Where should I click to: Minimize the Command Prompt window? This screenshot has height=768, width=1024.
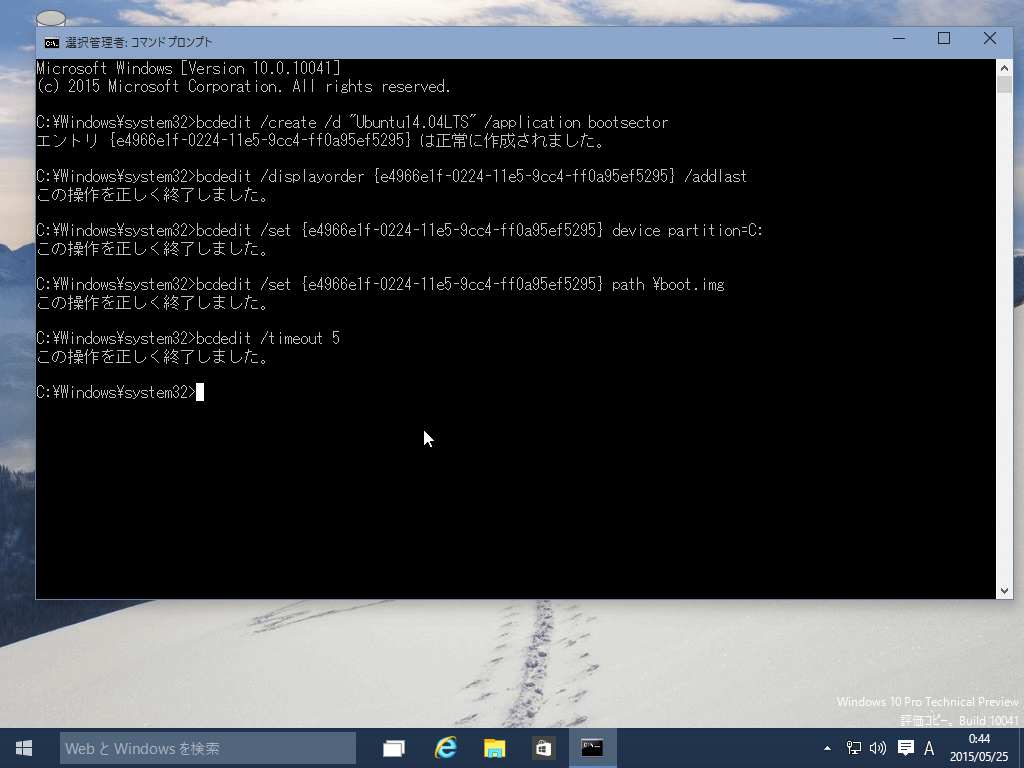(x=899, y=39)
